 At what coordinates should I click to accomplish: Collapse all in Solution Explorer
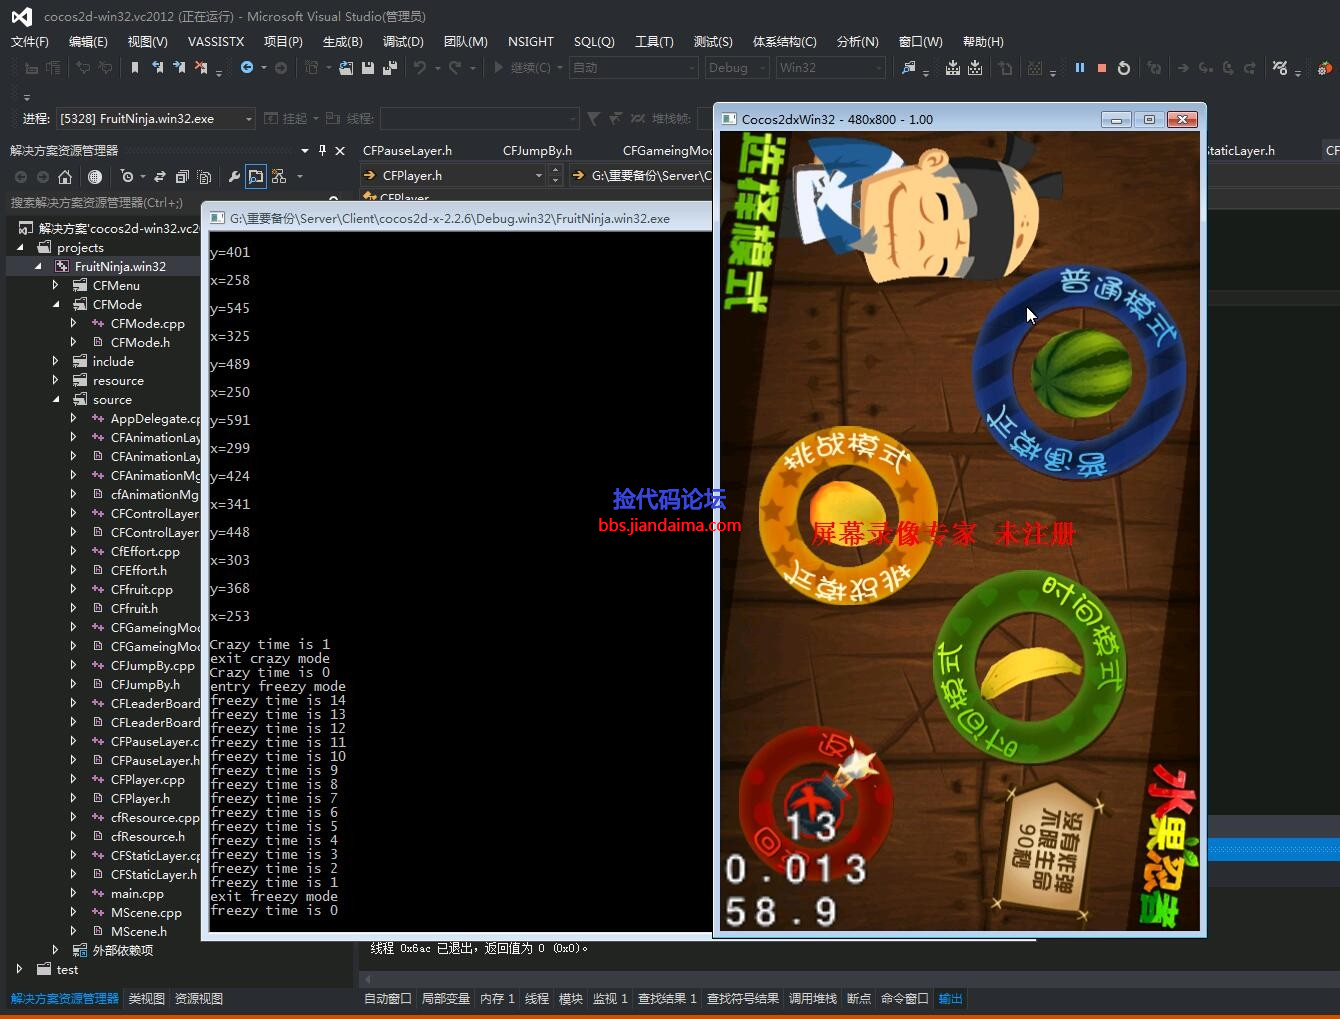tap(182, 176)
